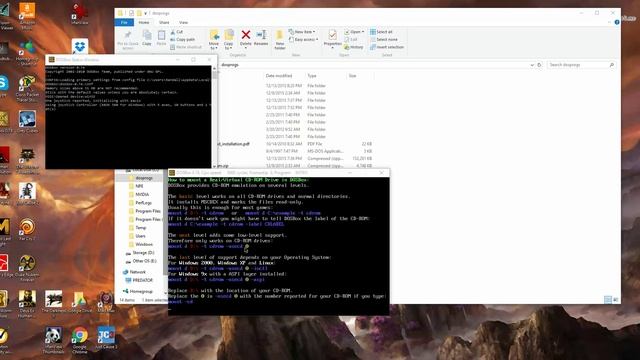Open the Dropbox desktop icon
Image resolution: width=640 pixels, height=360 pixels.
pyautogui.click(x=80, y=46)
